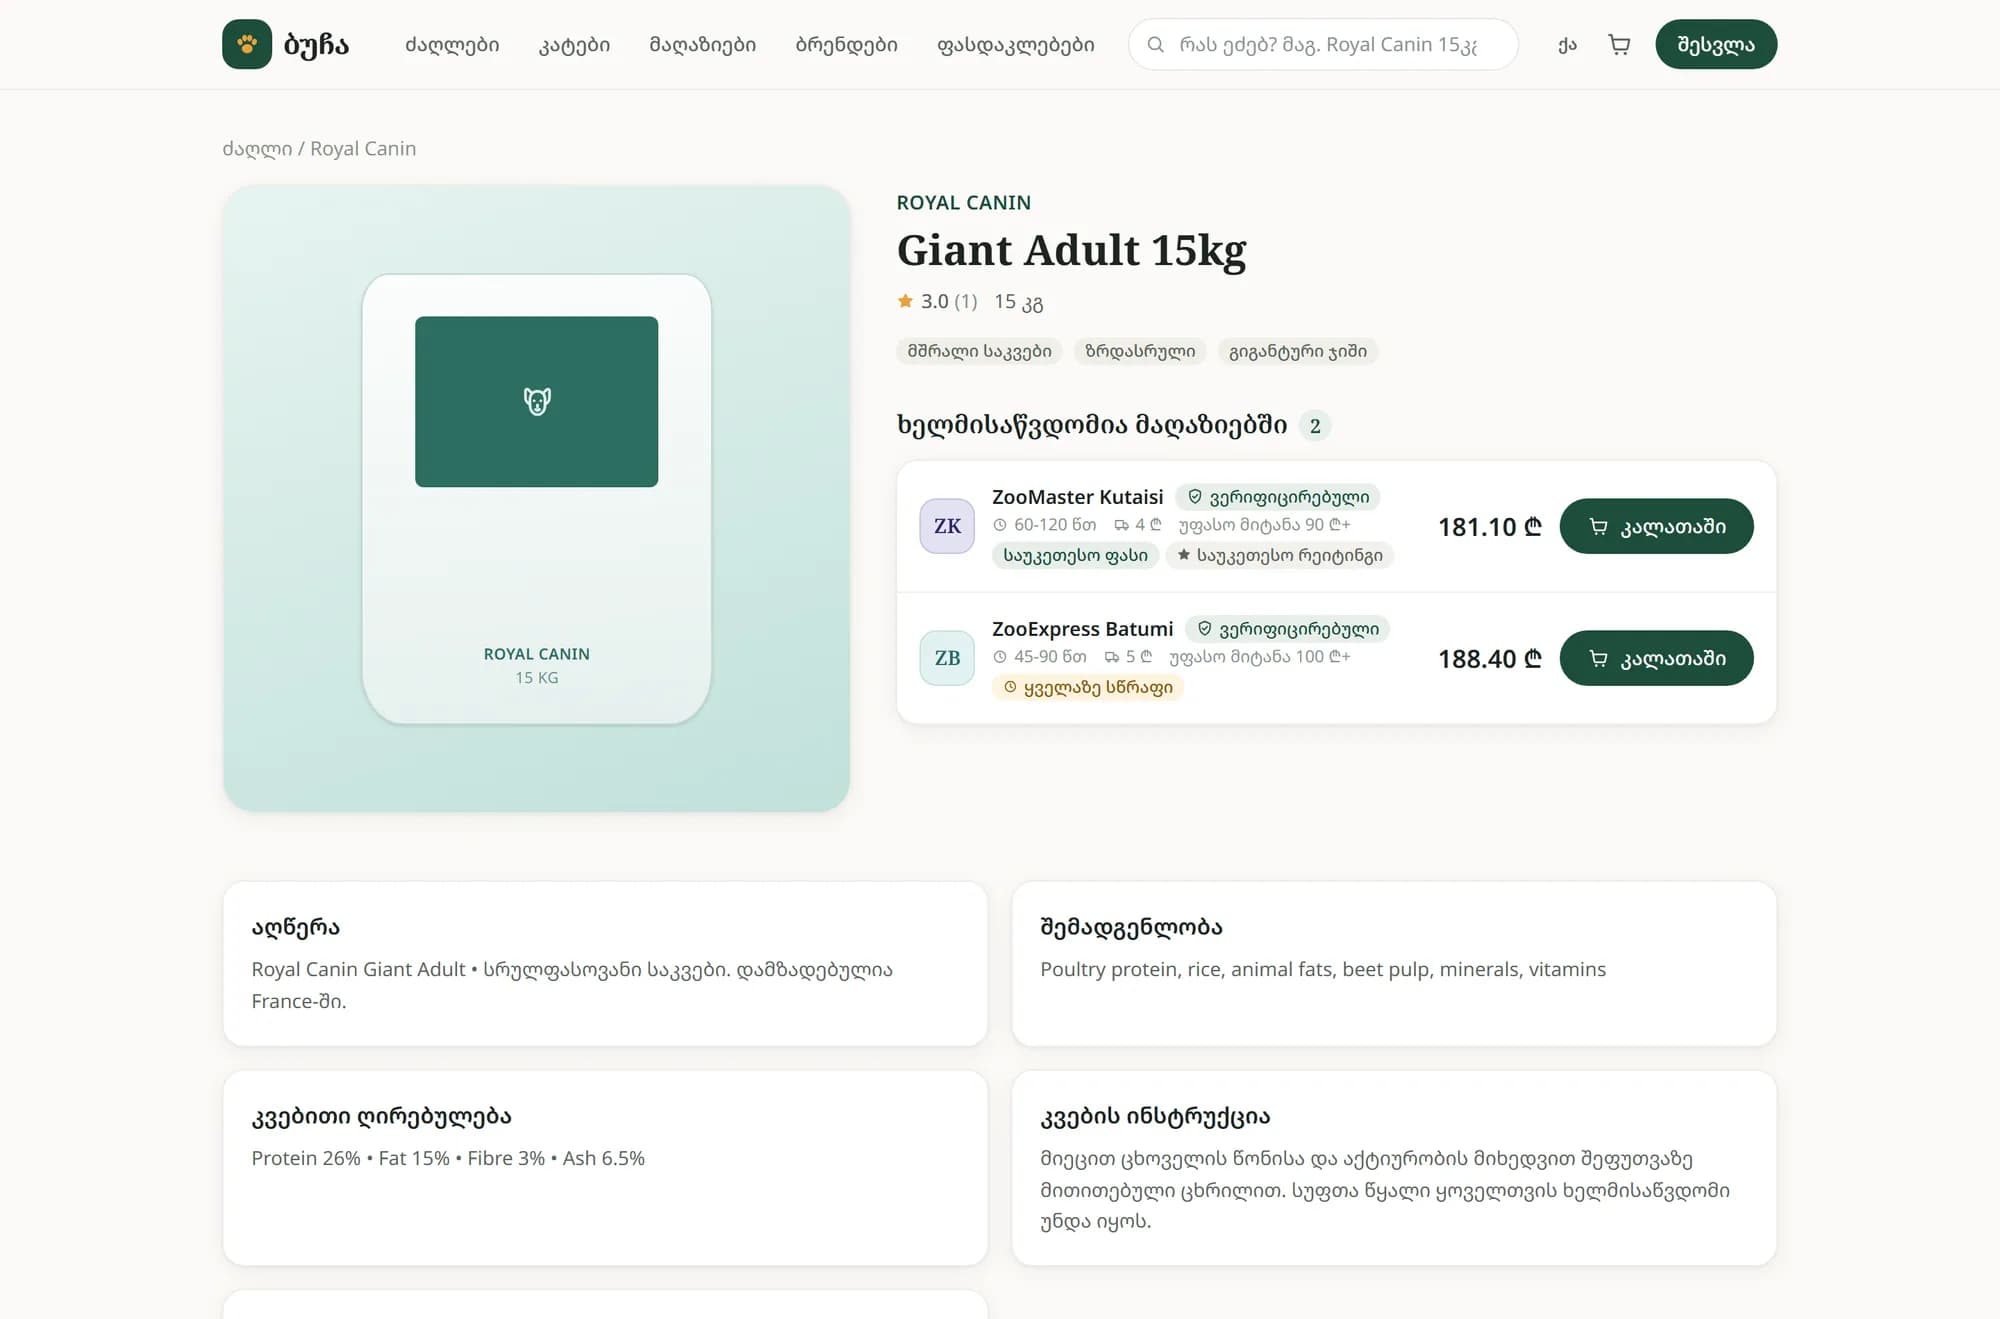Screen dimensions: 2000x1319
Task: Select the მშრალი საკვები tag
Action: (x=979, y=351)
